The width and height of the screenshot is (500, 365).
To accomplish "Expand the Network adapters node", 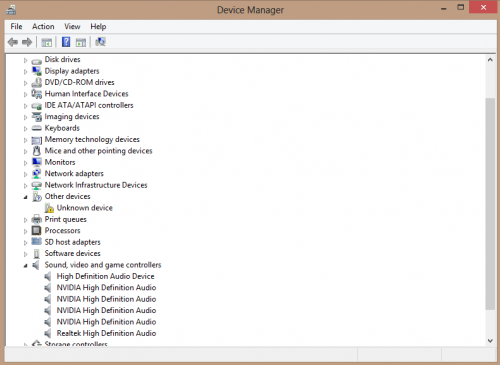I will (25, 174).
